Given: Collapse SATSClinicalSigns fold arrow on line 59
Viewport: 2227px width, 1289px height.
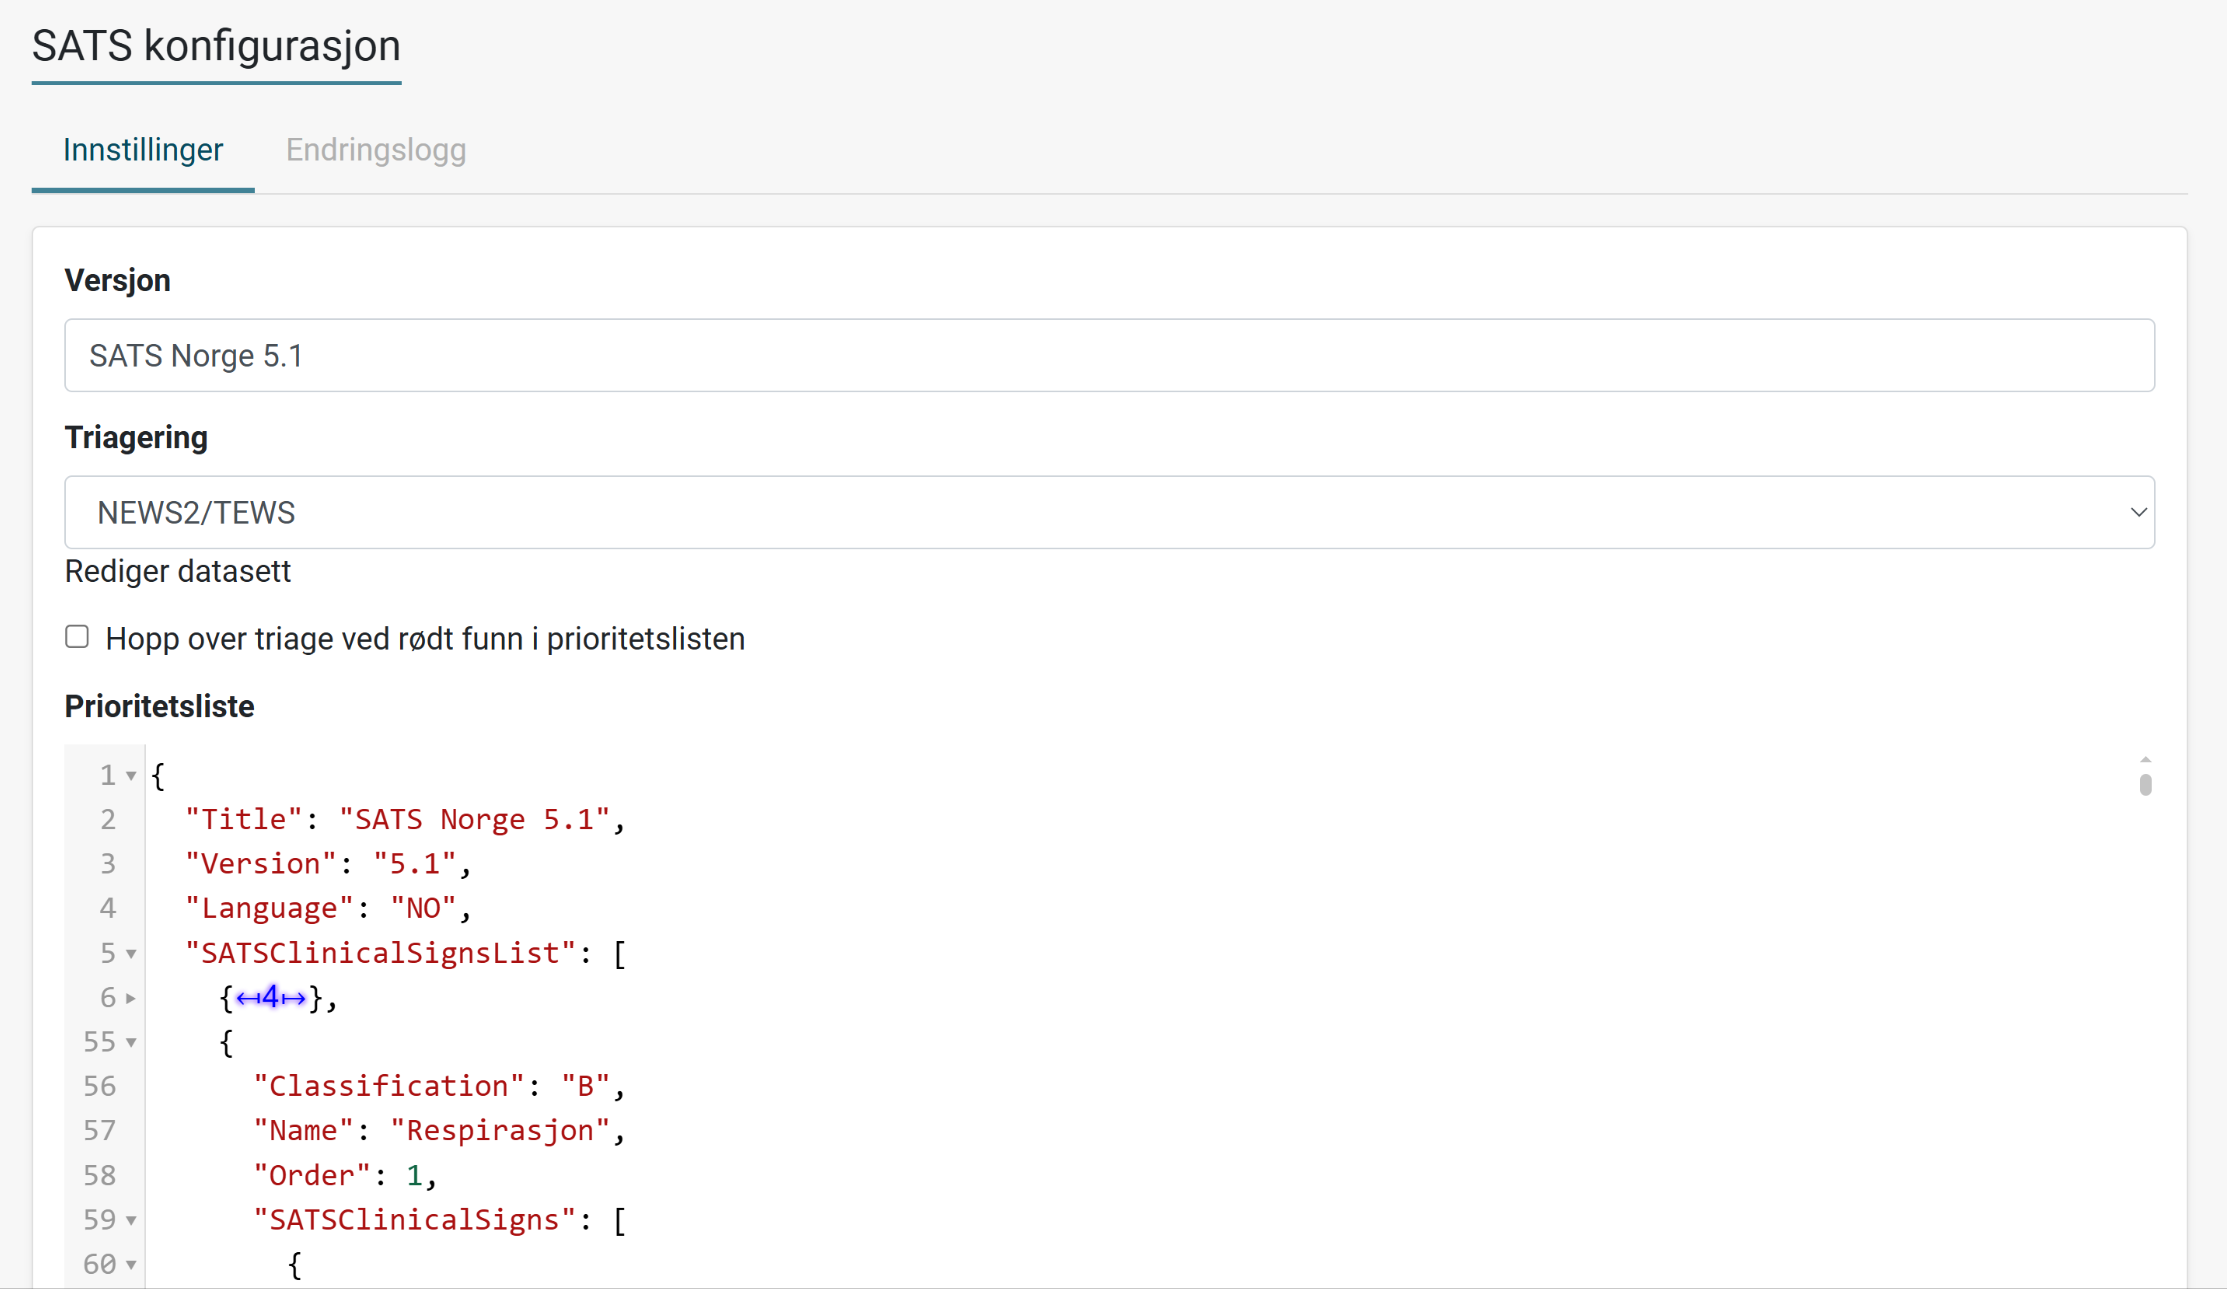Looking at the screenshot, I should (x=131, y=1221).
